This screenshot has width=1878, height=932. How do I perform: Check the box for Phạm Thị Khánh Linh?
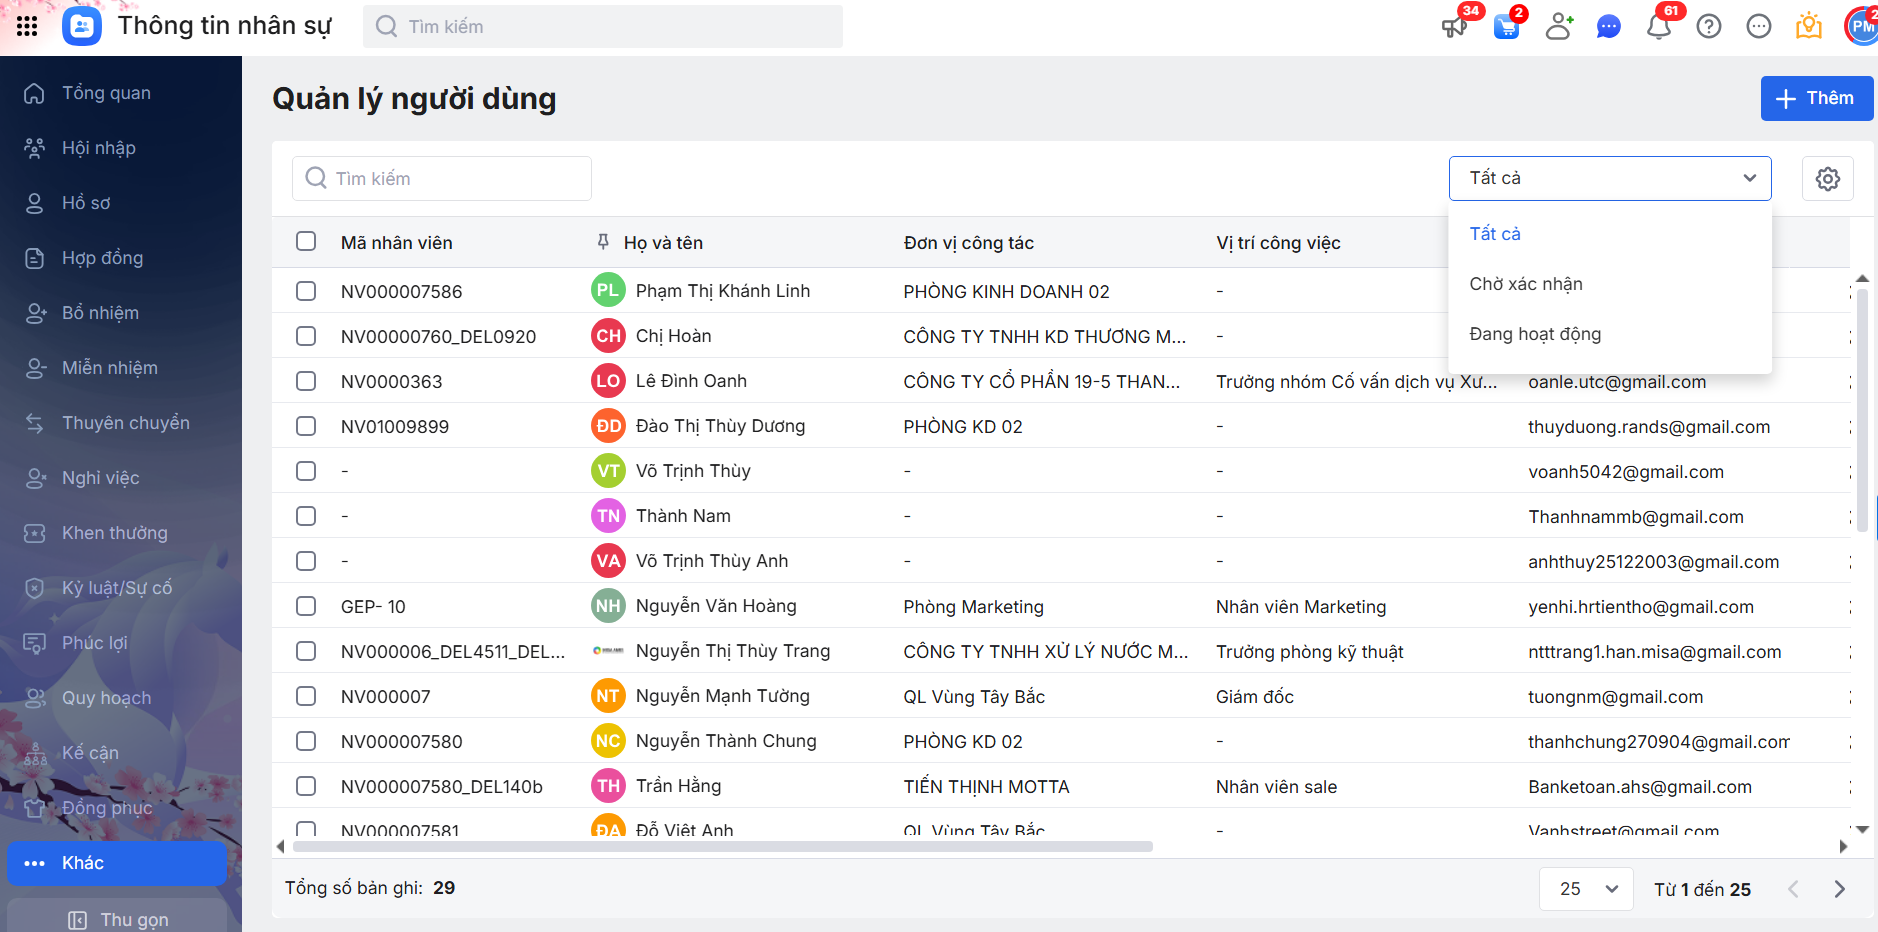306,291
